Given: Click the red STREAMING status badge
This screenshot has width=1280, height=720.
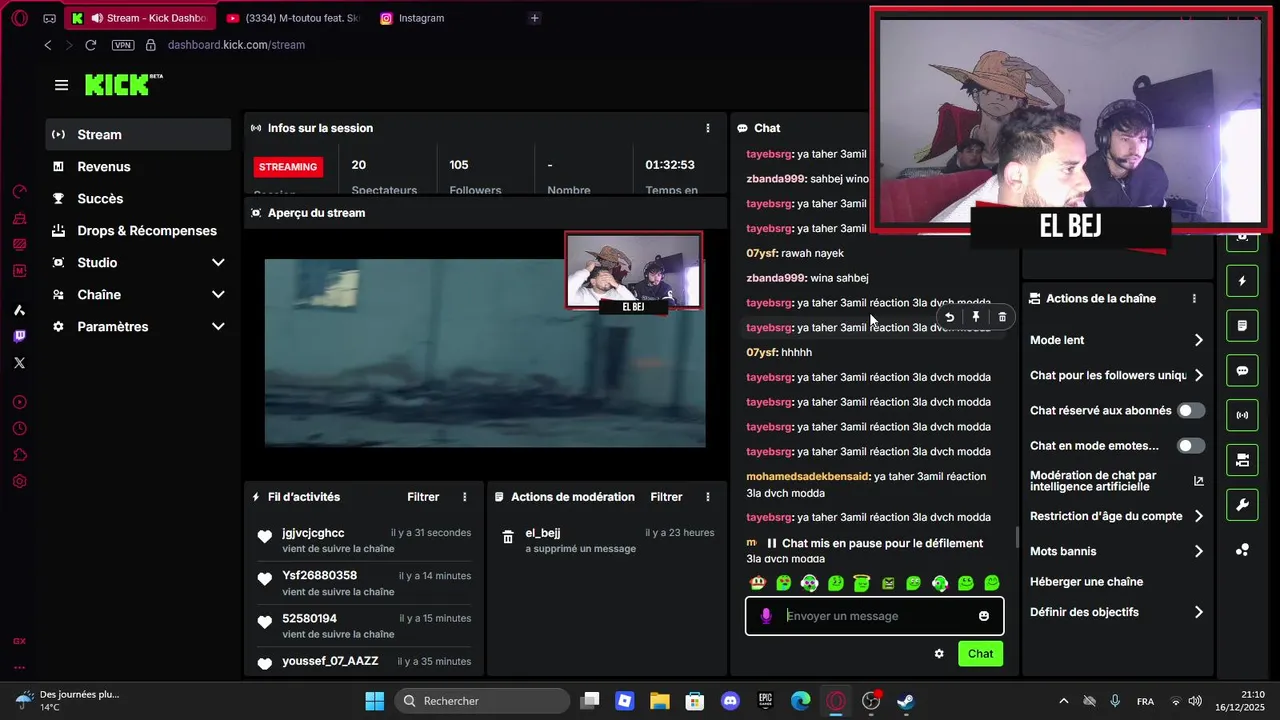Looking at the screenshot, I should click(289, 167).
